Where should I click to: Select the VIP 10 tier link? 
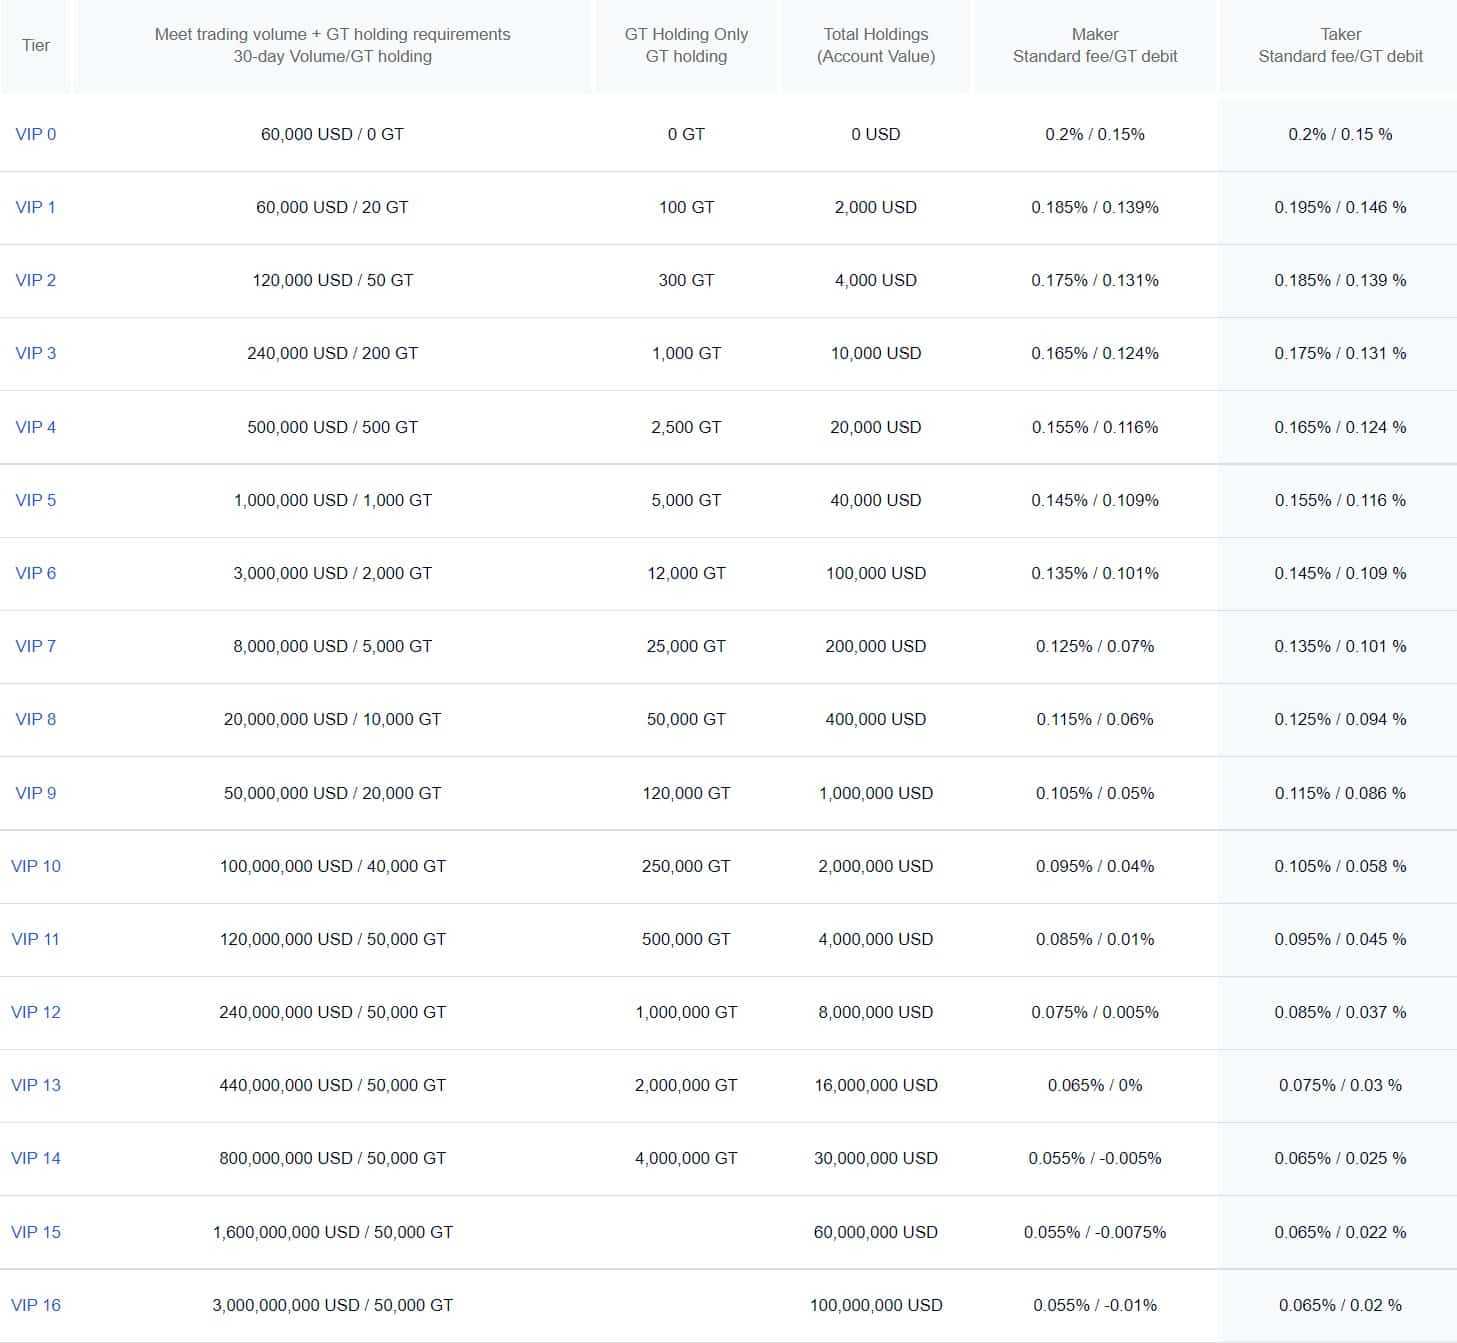[36, 866]
